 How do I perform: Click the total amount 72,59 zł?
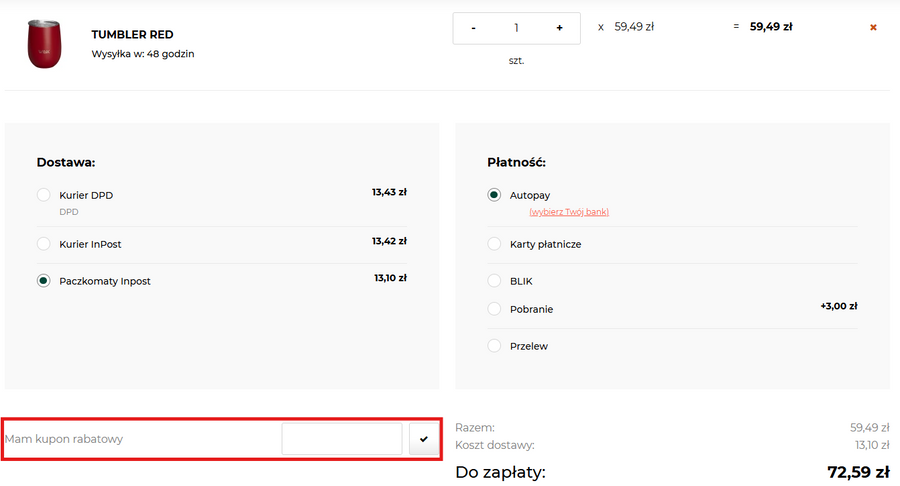pyautogui.click(x=858, y=472)
